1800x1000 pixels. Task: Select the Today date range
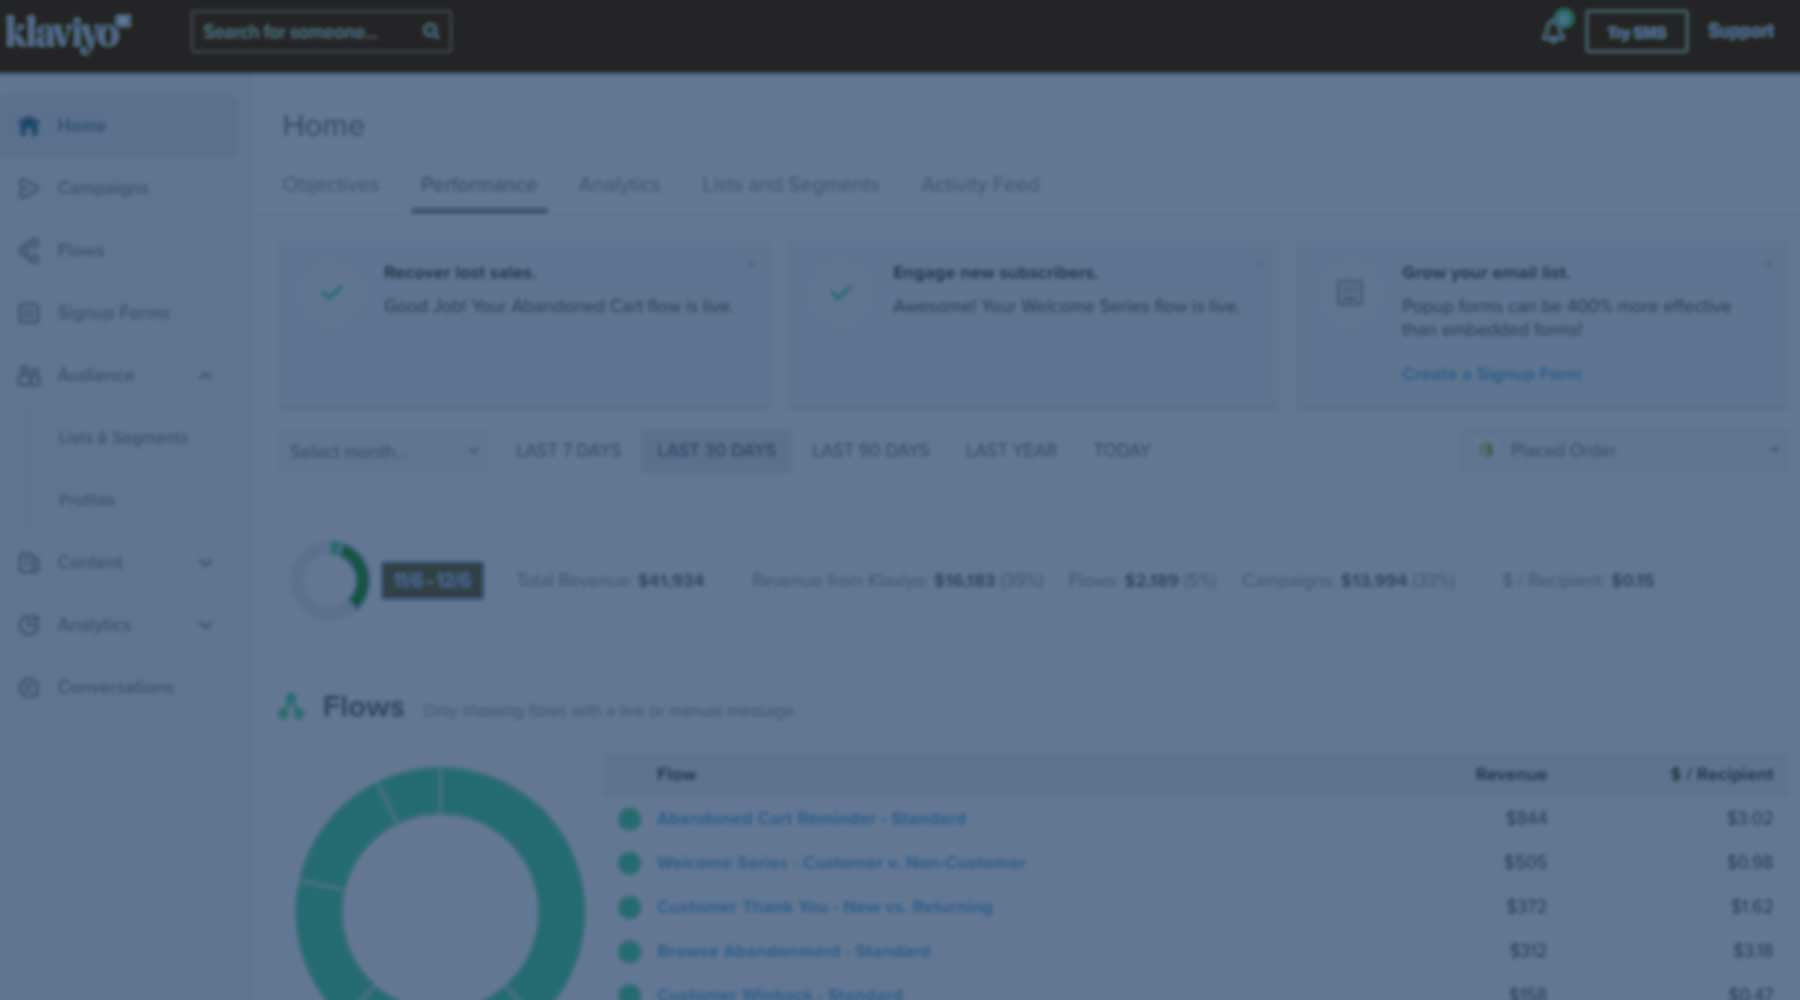pos(1121,451)
